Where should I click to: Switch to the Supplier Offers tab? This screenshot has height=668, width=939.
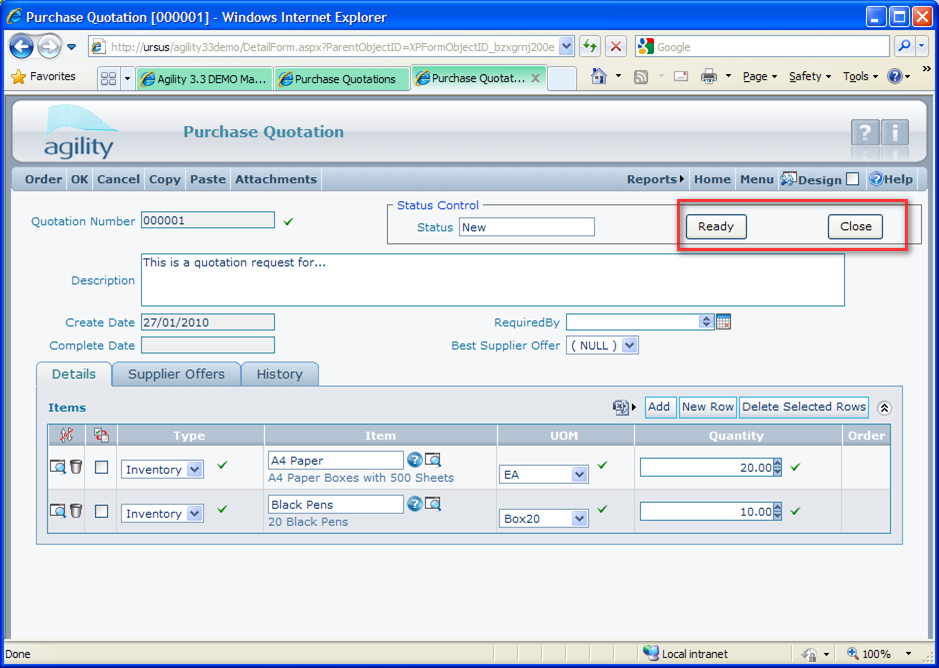tap(176, 374)
